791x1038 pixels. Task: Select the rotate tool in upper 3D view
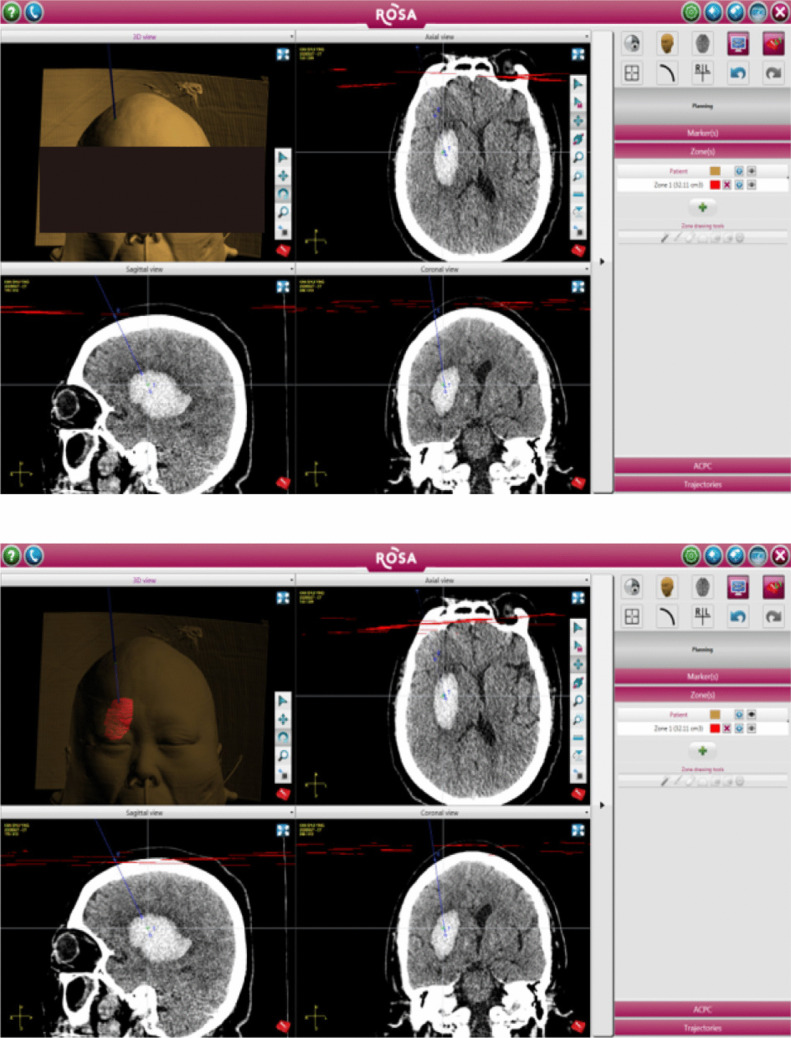[x=284, y=194]
